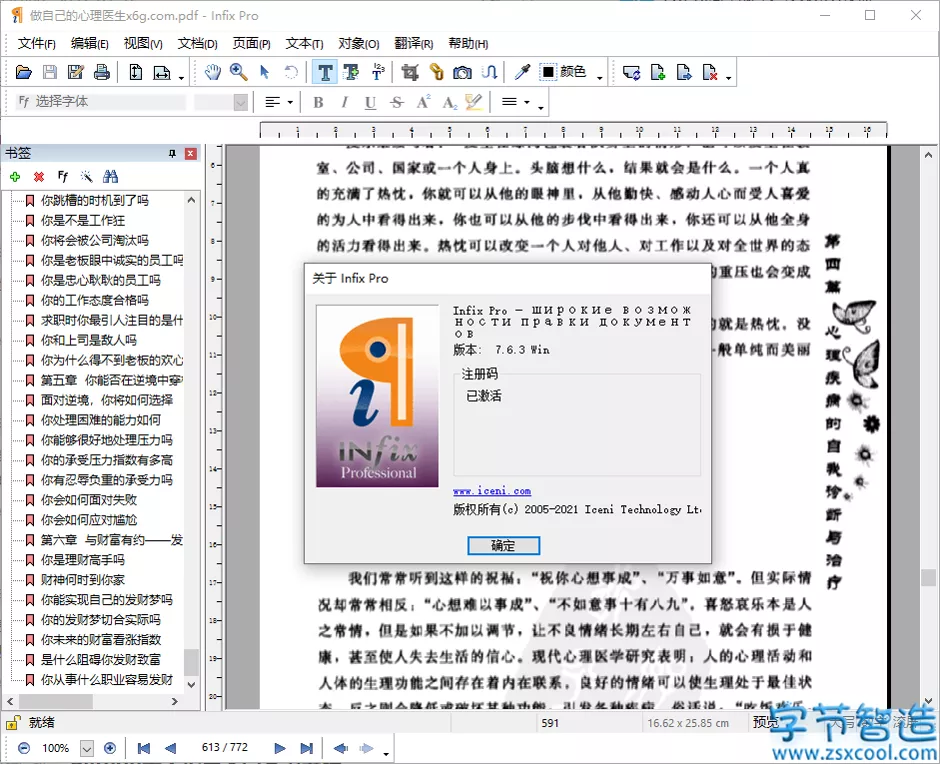Screen dimensions: 940x764
Task: Expand the text alignment dropdown
Action: coord(290,103)
